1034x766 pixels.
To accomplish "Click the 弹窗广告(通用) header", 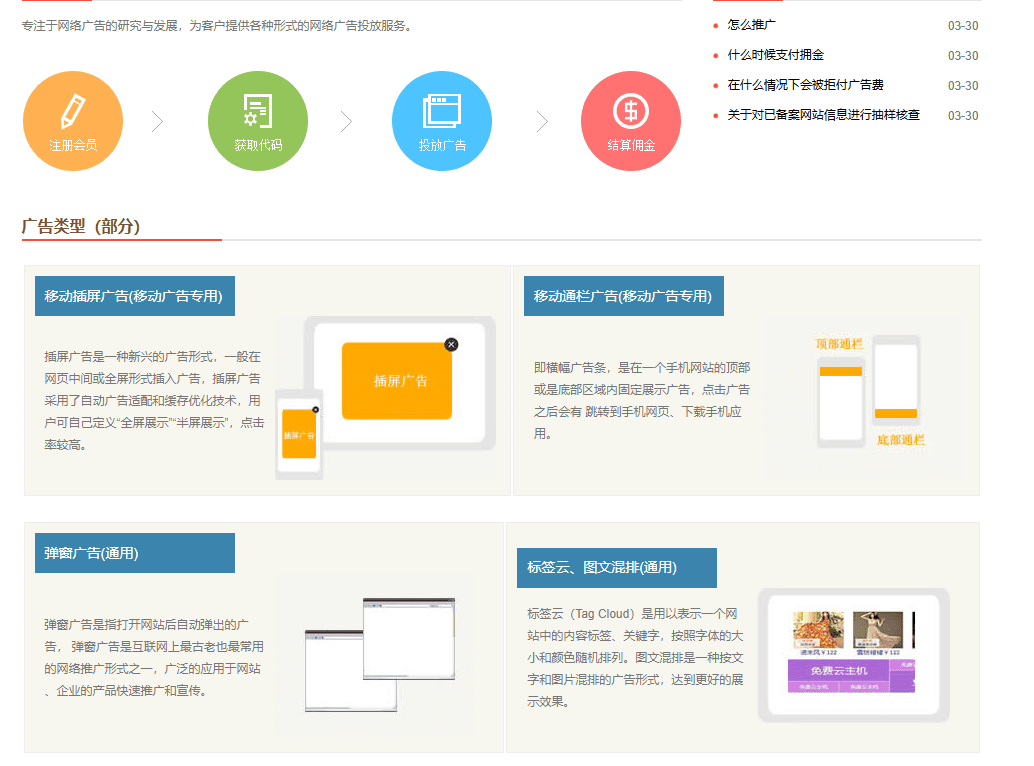I will [x=135, y=553].
